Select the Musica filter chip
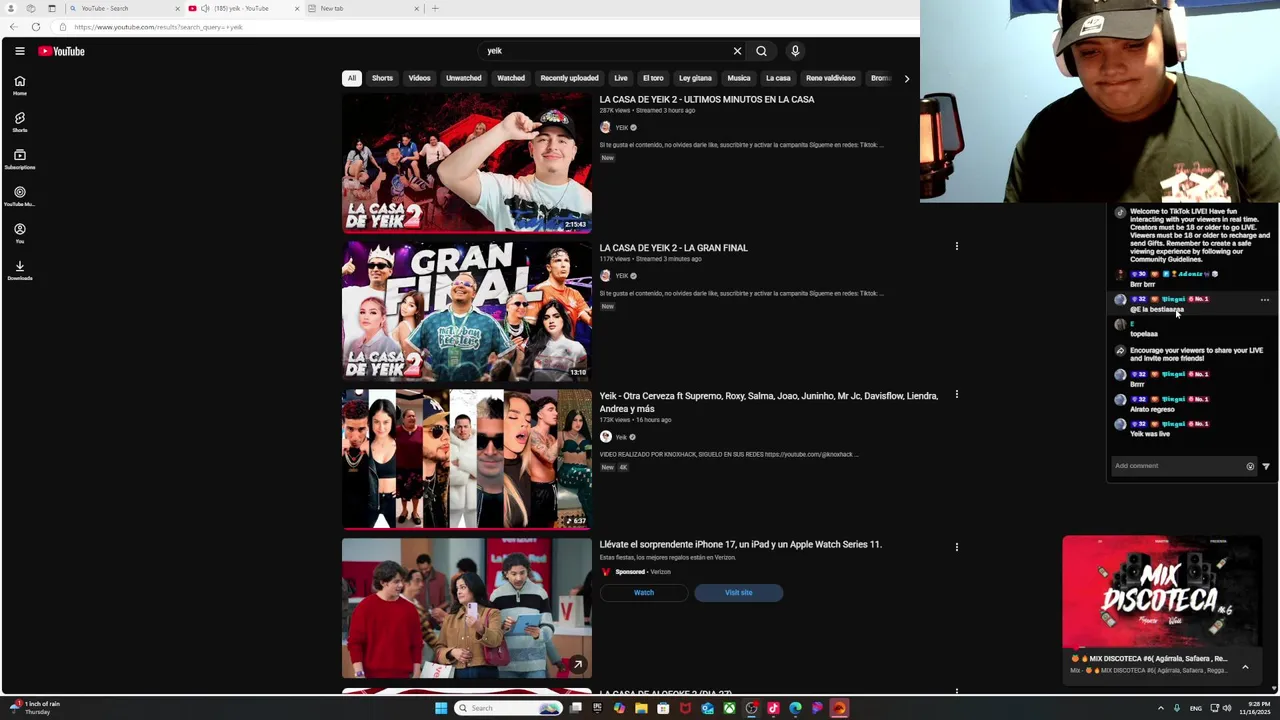The image size is (1280, 720). pyautogui.click(x=739, y=78)
